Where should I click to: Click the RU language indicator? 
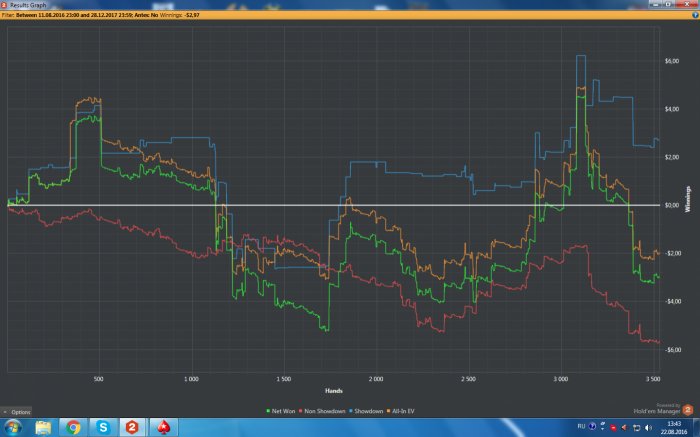click(x=581, y=426)
